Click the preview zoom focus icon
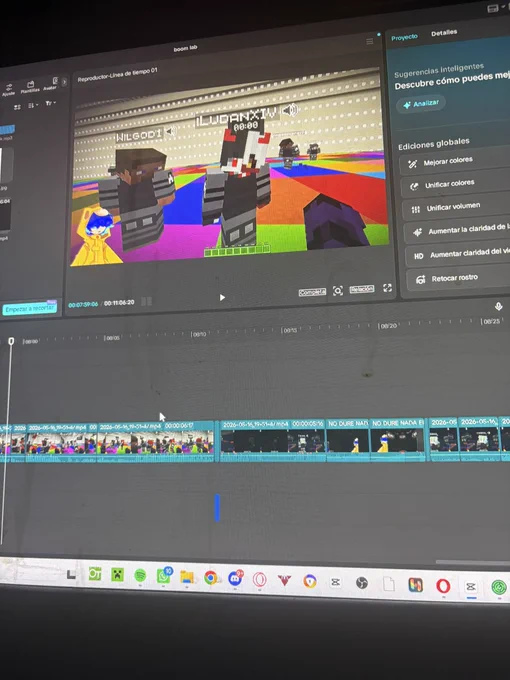510x680 pixels. 338,291
